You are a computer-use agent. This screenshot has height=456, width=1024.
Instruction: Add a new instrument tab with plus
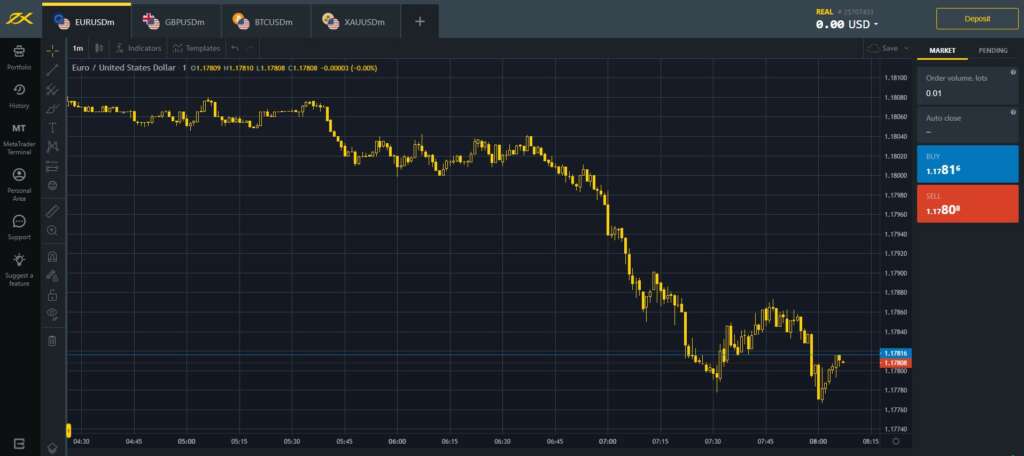pyautogui.click(x=420, y=22)
